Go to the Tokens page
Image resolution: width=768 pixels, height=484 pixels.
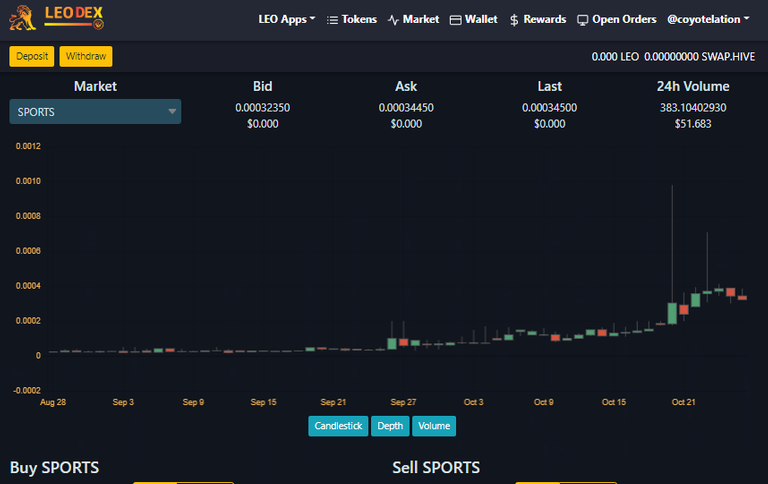[x=359, y=20]
